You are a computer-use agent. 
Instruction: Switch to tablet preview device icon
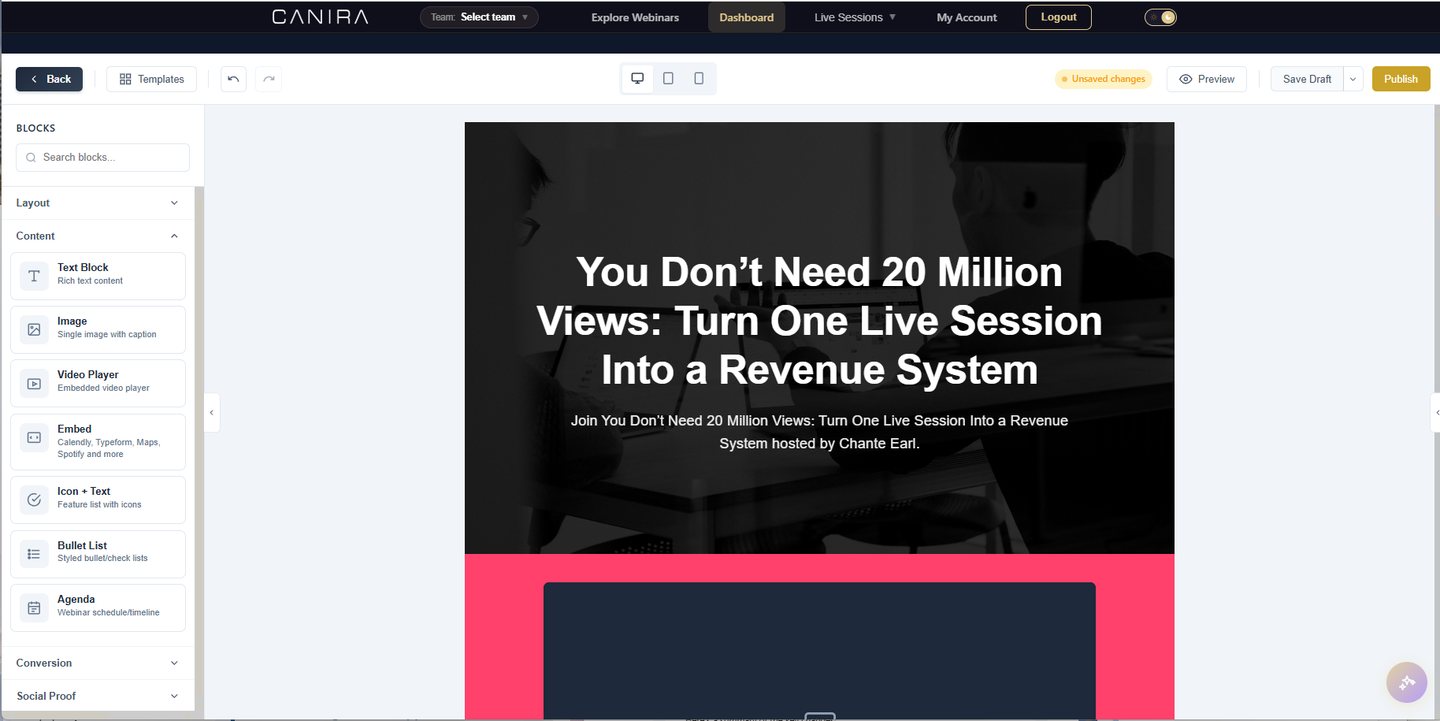668,79
